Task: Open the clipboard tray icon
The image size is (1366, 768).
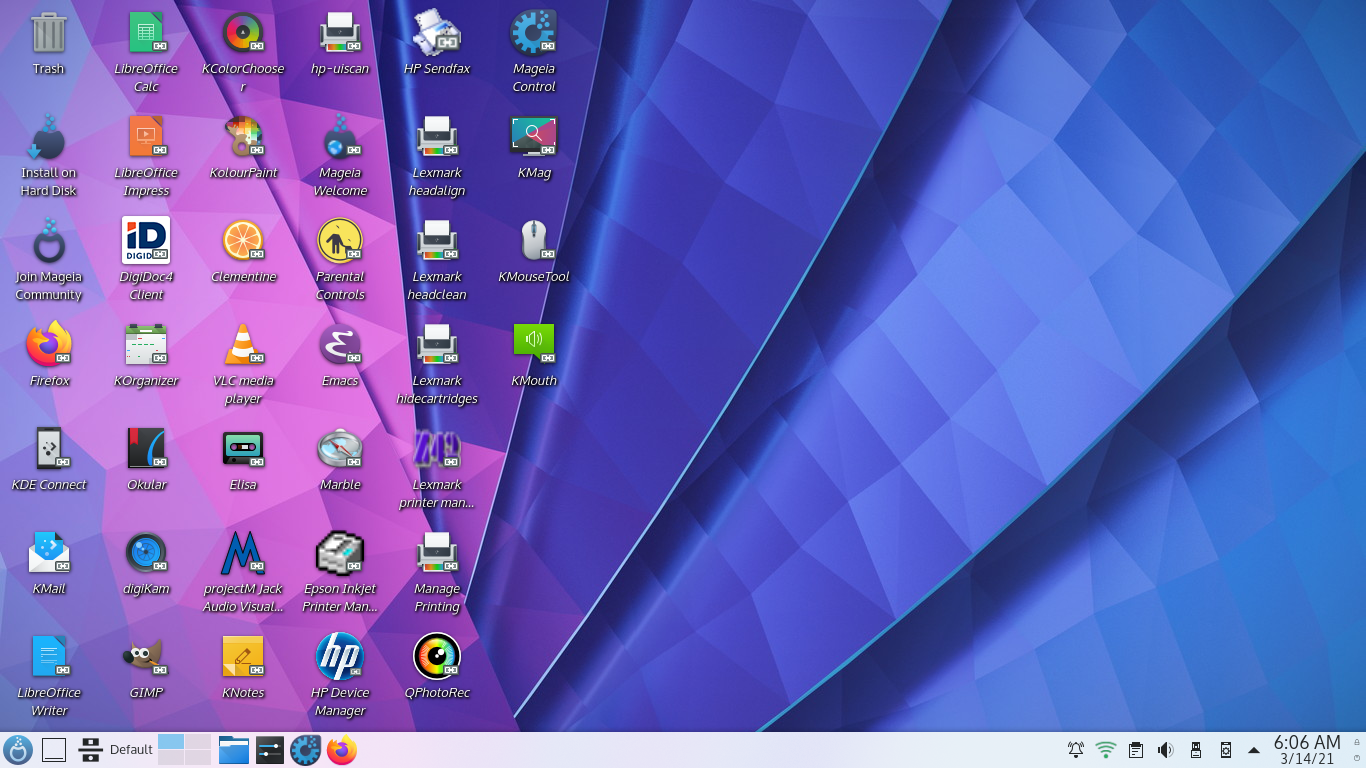Action: 1136,750
